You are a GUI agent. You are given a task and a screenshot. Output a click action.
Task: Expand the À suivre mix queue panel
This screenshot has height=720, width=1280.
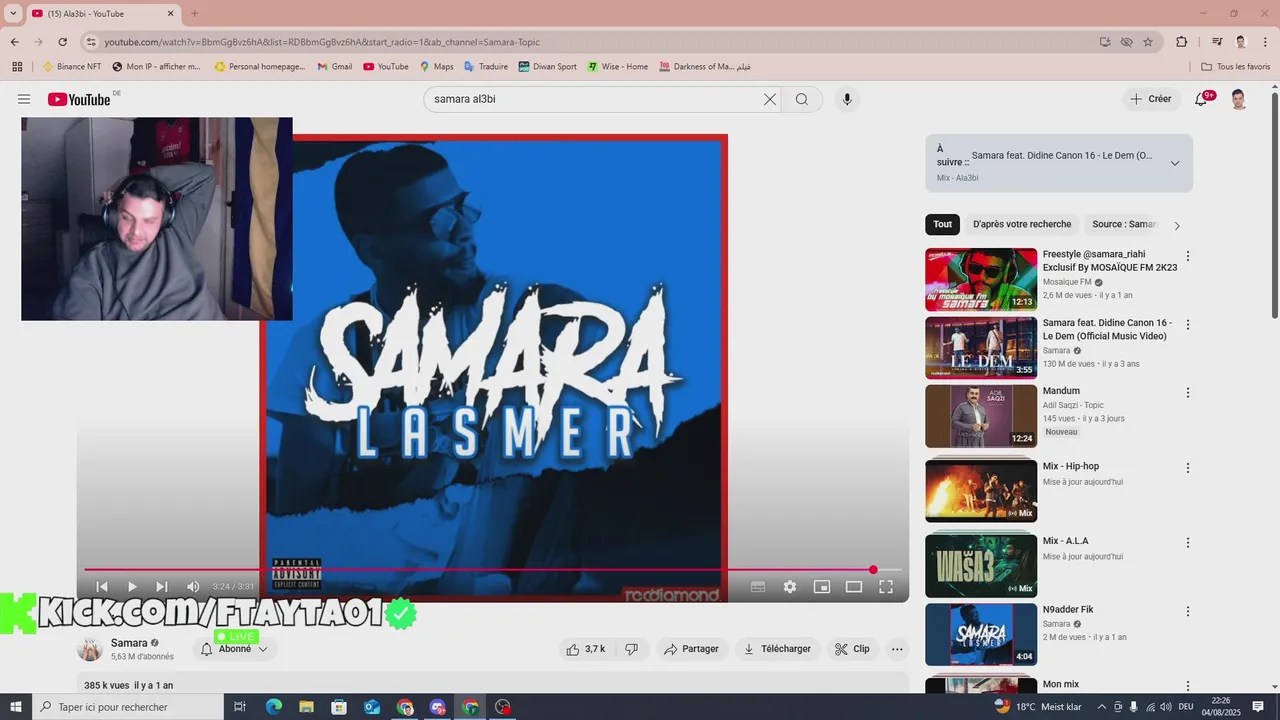(1175, 163)
